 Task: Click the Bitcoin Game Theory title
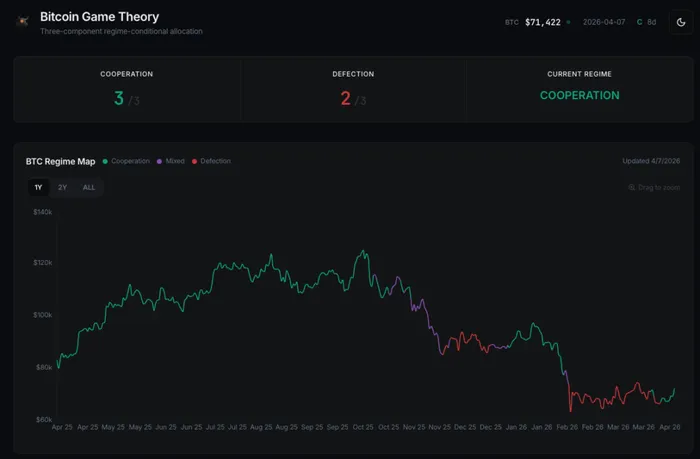coord(99,17)
